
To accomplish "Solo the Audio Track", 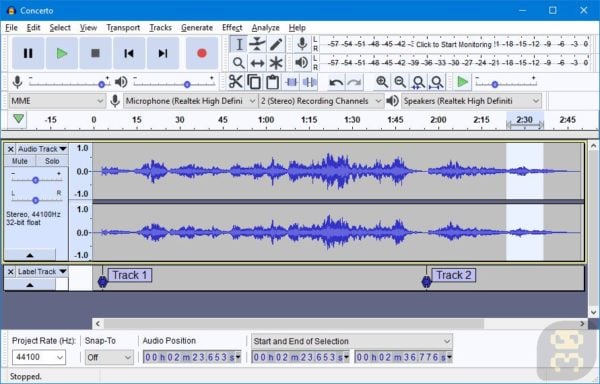I will pos(52,161).
